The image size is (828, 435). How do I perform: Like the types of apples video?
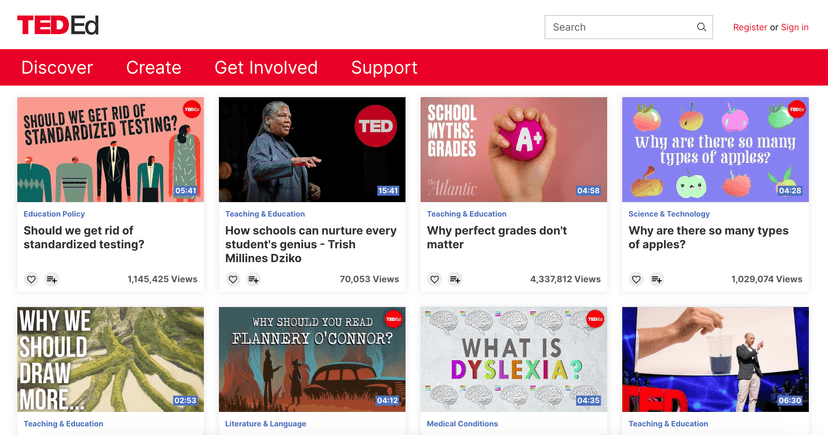pyautogui.click(x=636, y=279)
